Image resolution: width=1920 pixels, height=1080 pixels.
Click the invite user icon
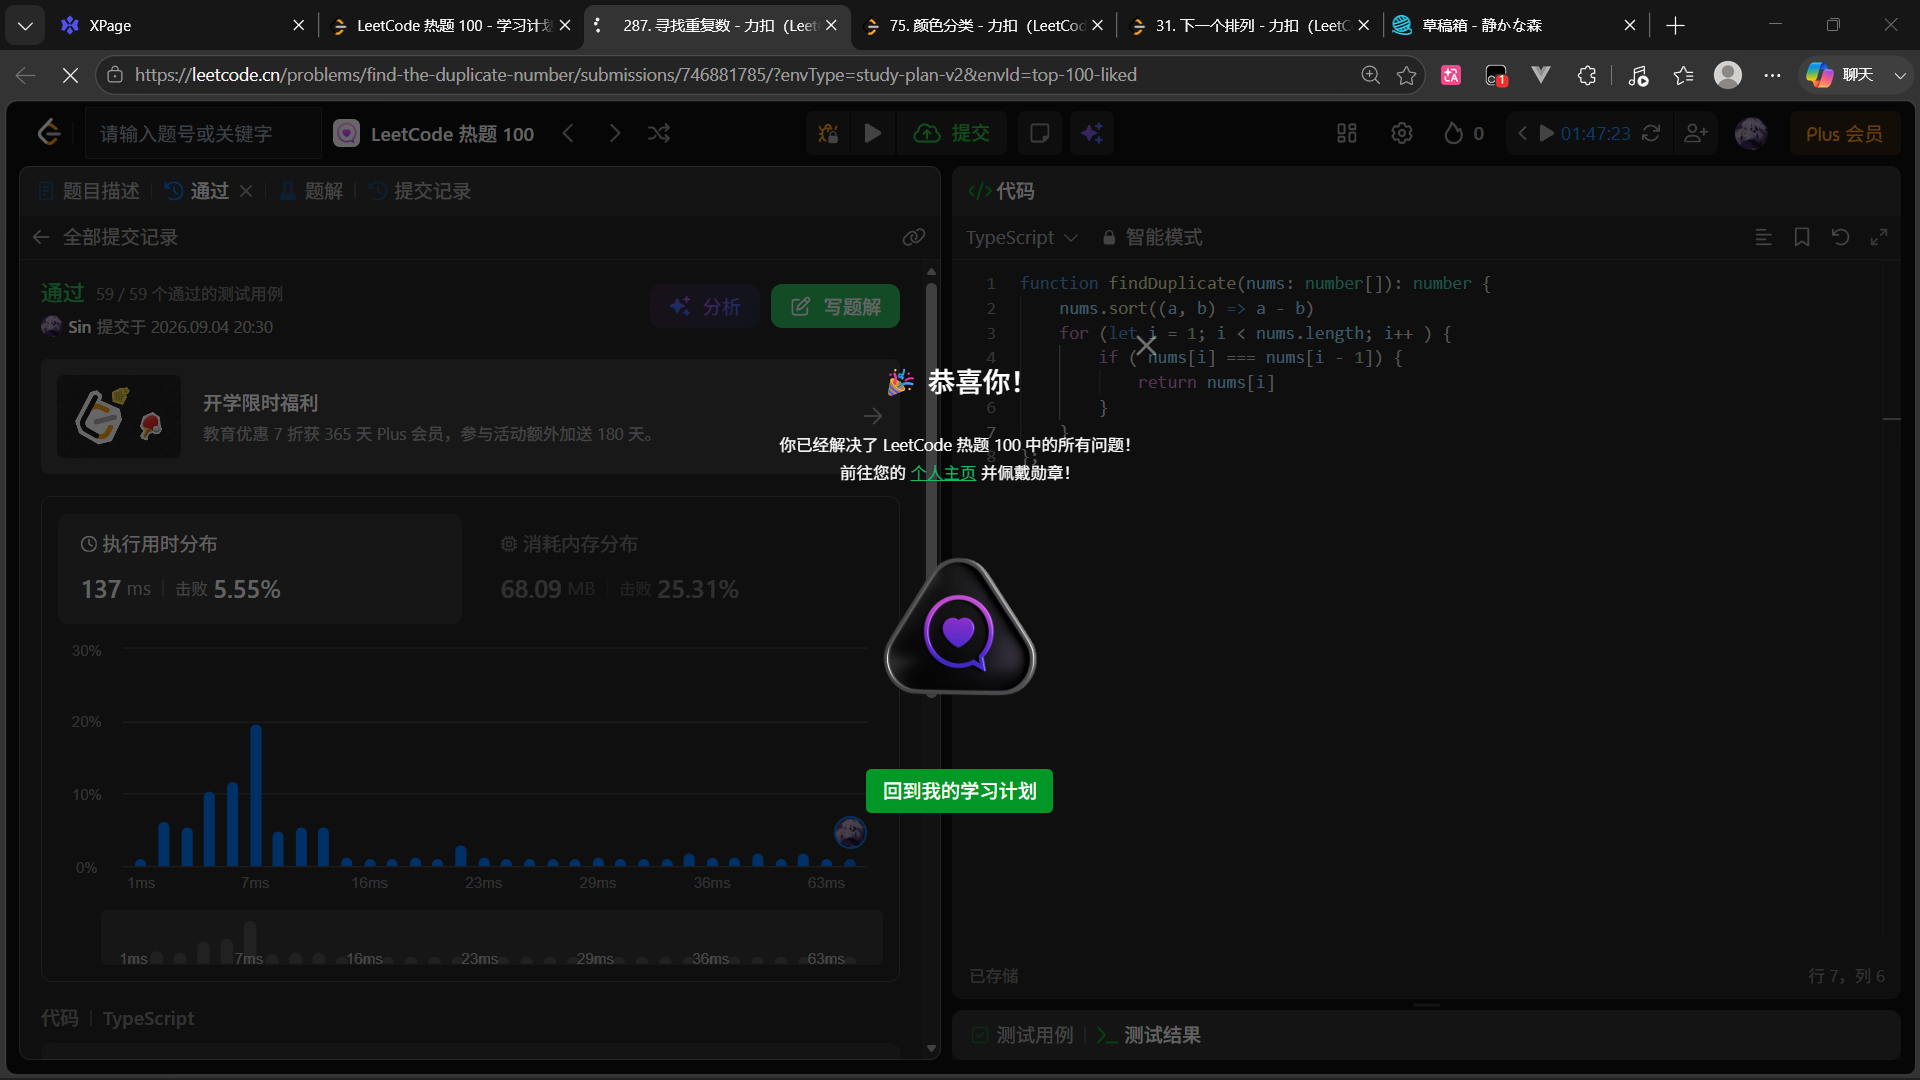(x=1696, y=133)
